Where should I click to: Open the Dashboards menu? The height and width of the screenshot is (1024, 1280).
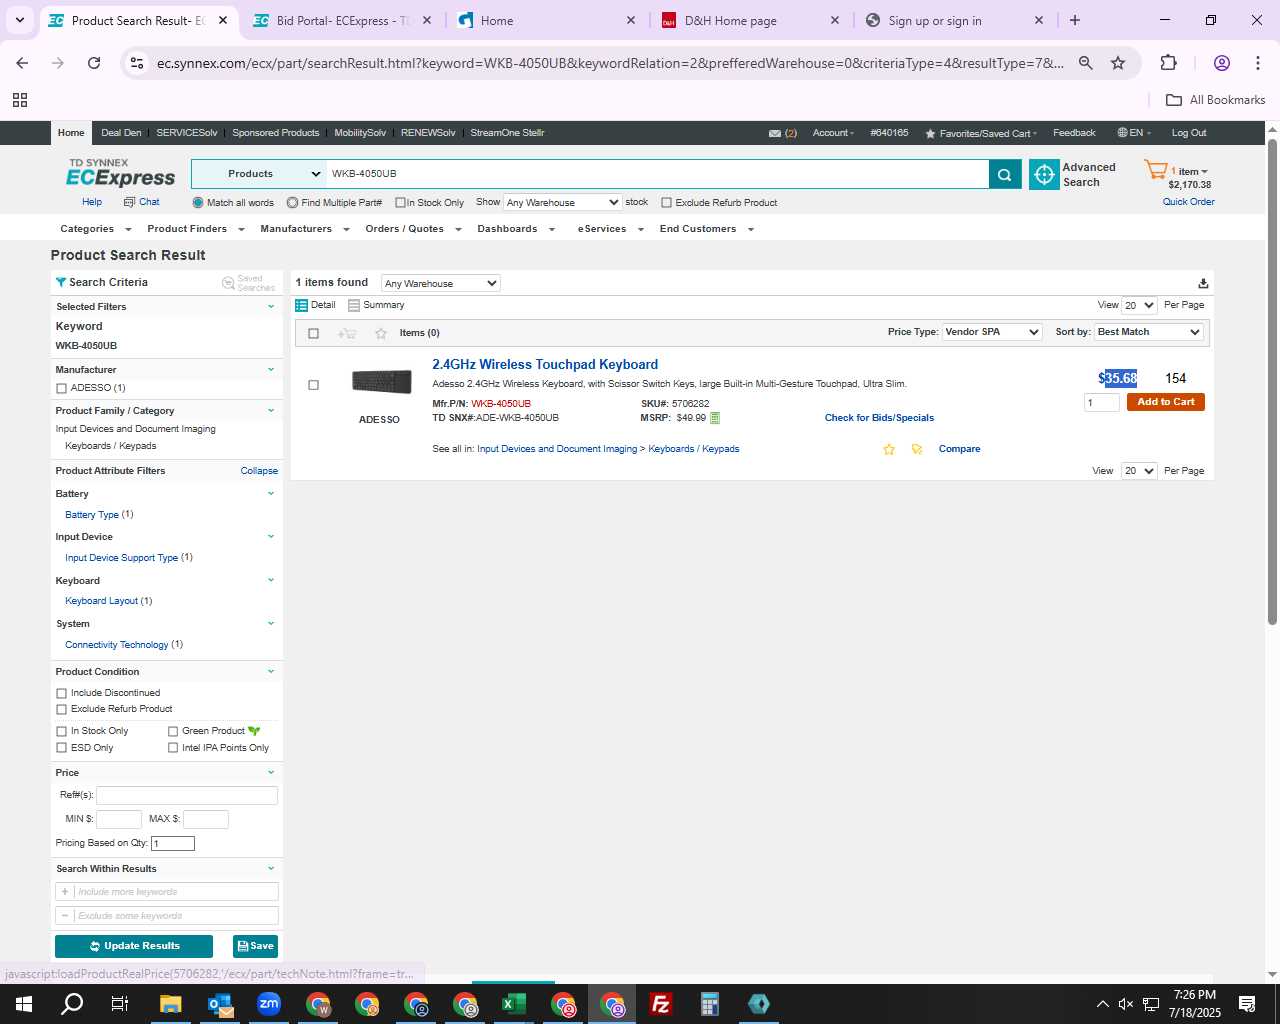[x=515, y=229]
